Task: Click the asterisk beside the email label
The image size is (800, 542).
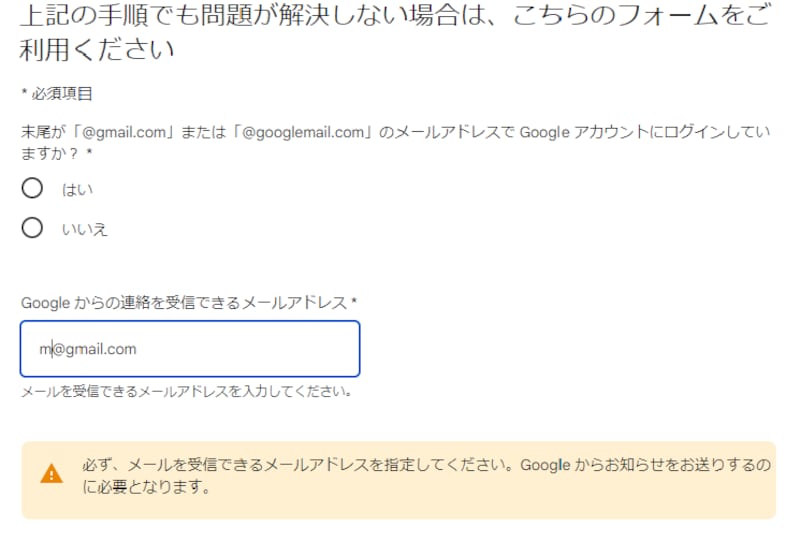Action: tap(355, 302)
